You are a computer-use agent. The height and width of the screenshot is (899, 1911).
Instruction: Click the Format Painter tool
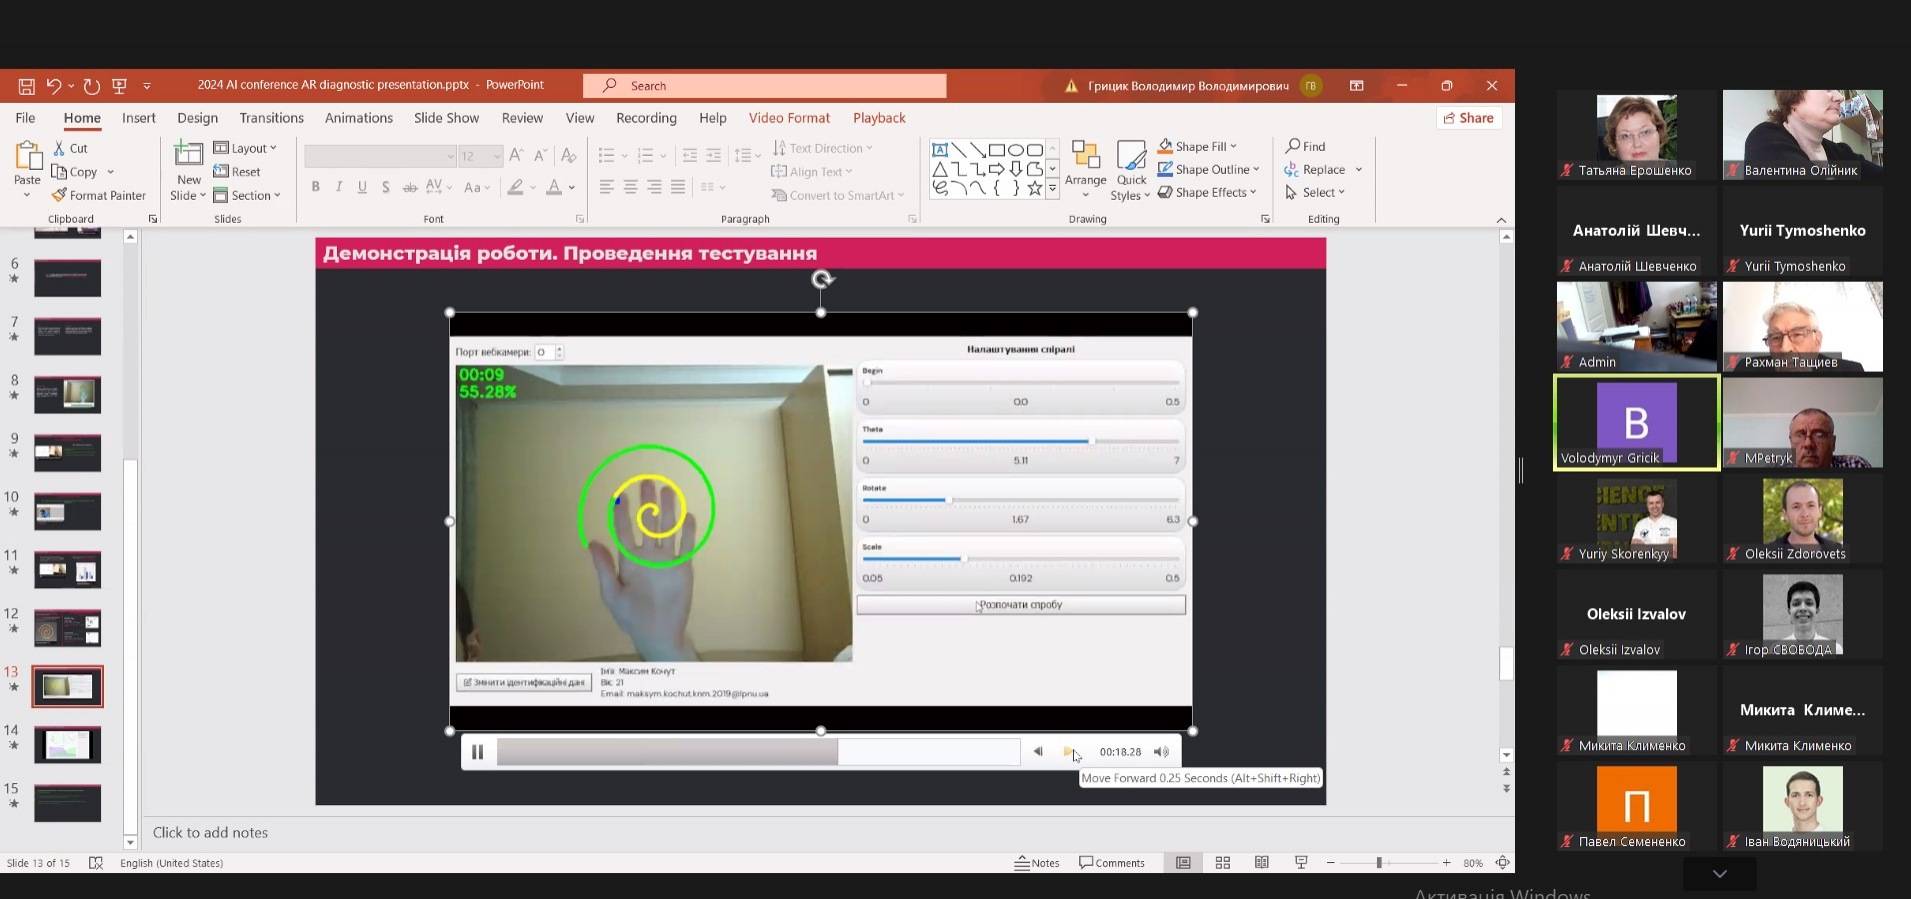click(99, 195)
